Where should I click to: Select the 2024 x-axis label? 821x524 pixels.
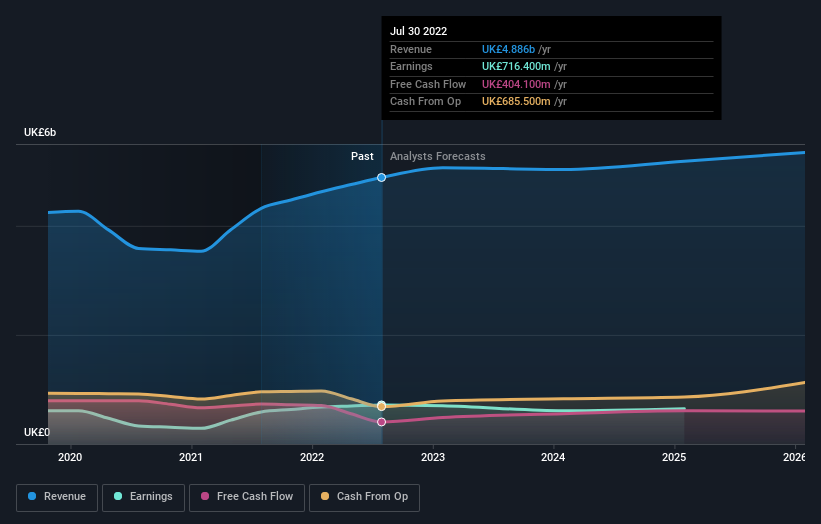coord(553,457)
